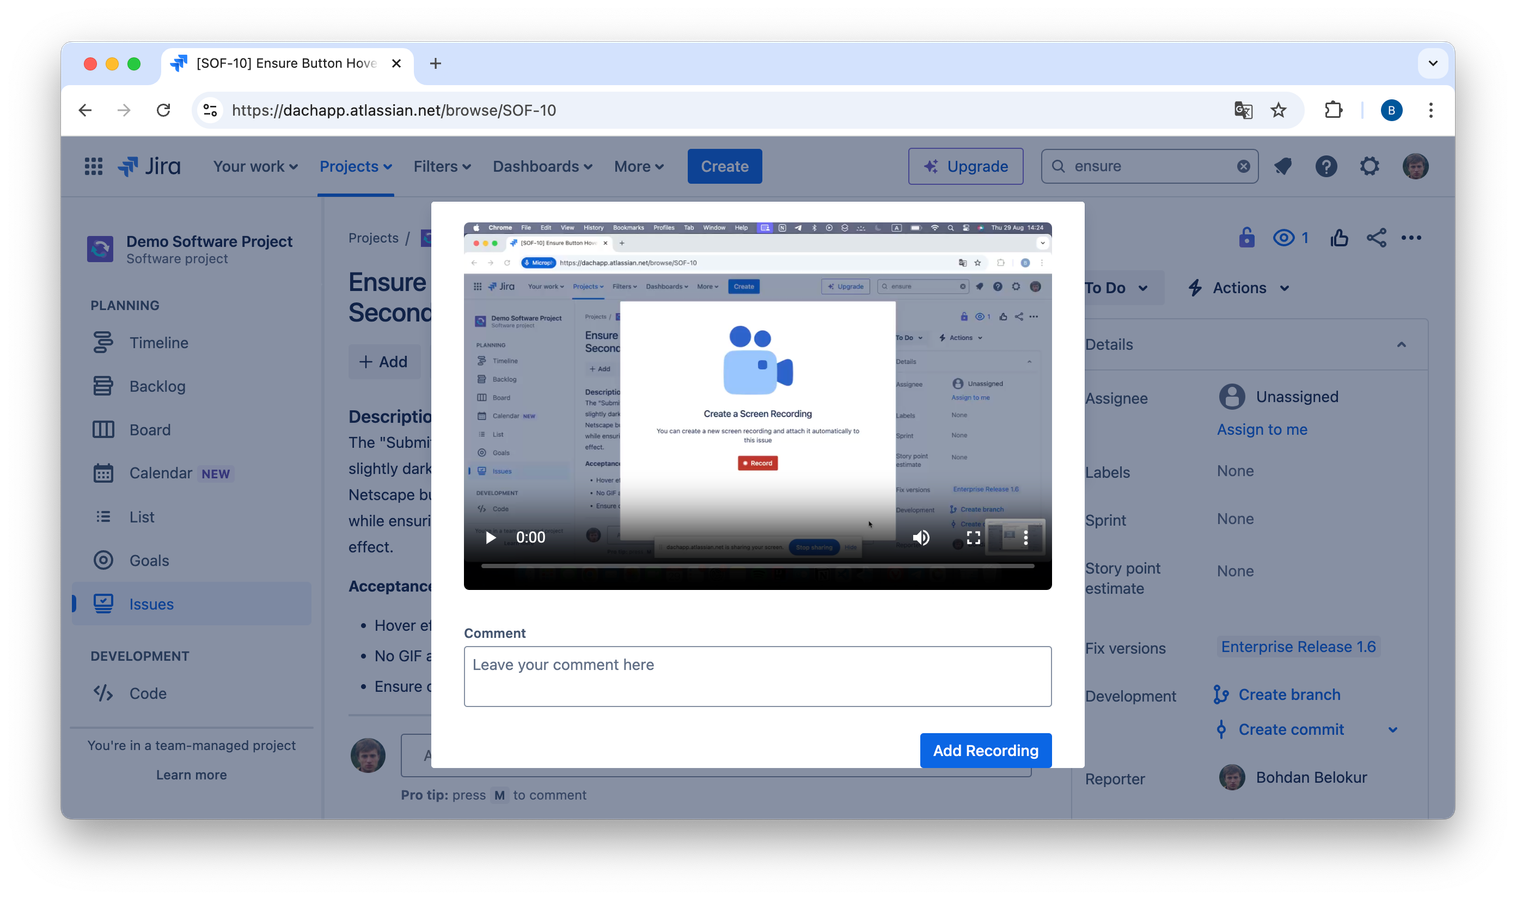Click the Assign to me link

pyautogui.click(x=1262, y=429)
